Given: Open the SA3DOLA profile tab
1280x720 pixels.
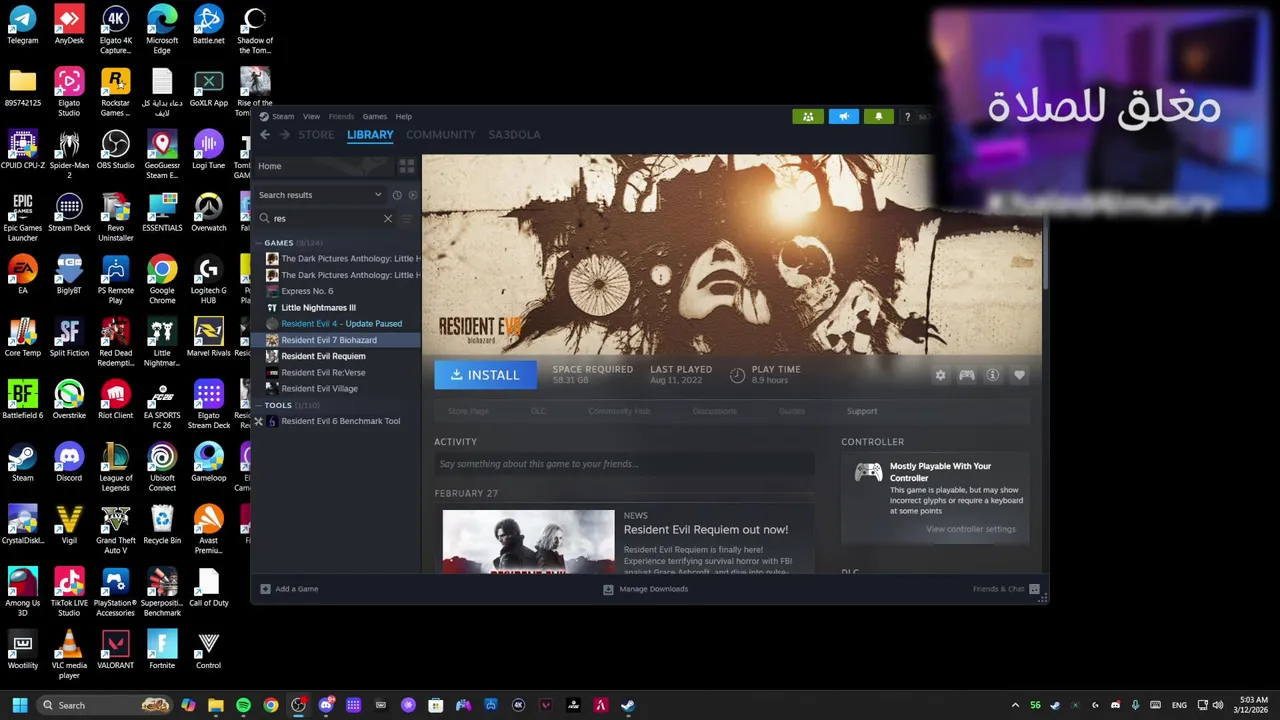Looking at the screenshot, I should point(514,135).
